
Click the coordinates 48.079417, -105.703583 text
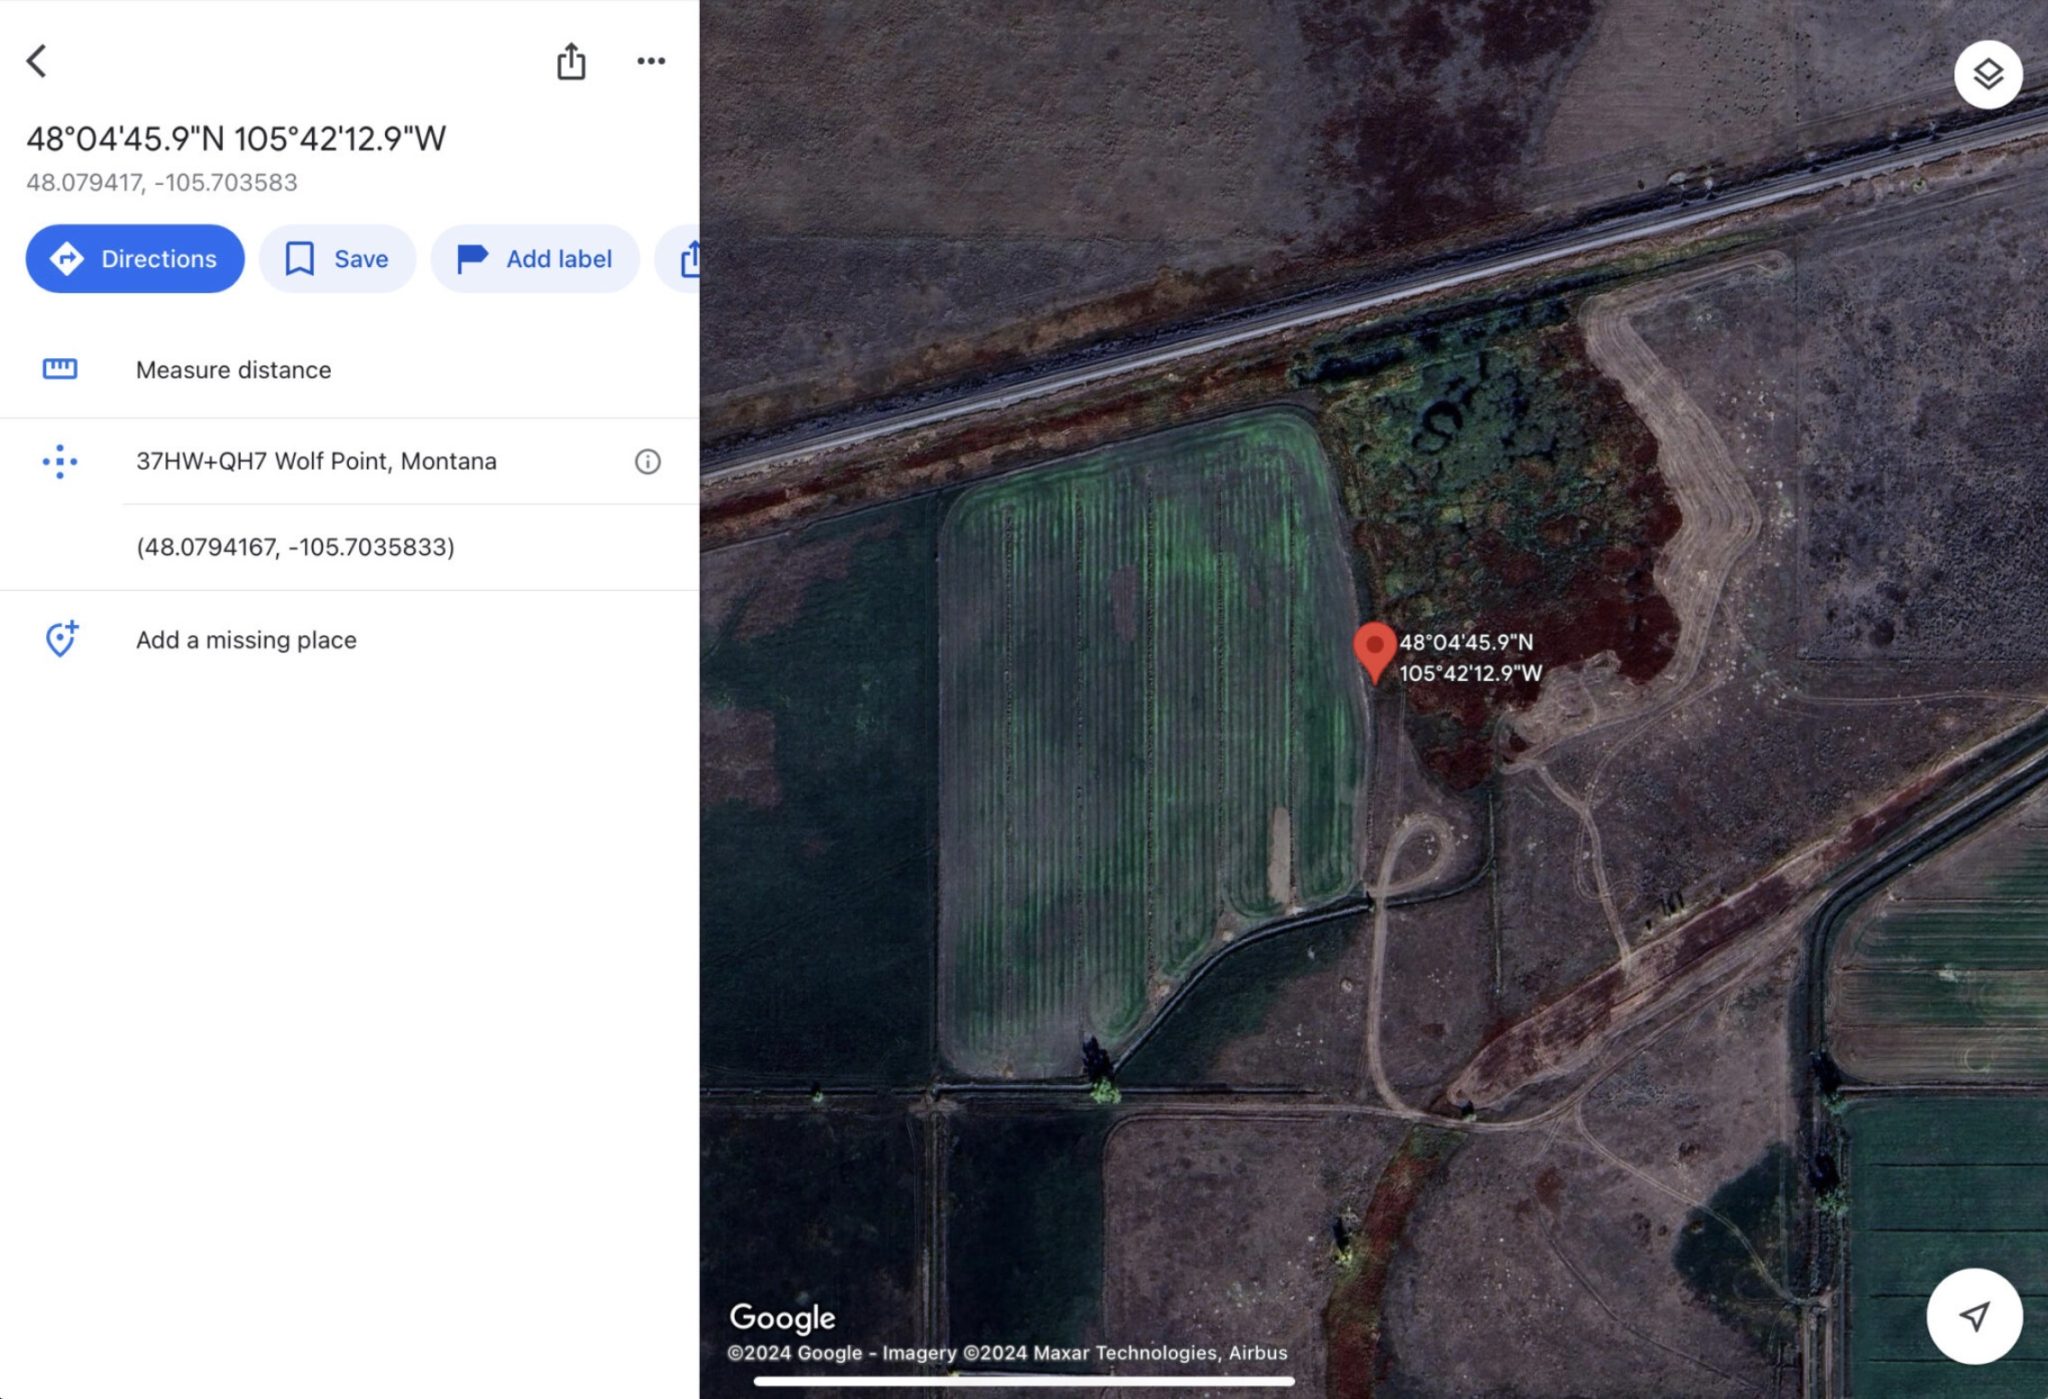(162, 182)
